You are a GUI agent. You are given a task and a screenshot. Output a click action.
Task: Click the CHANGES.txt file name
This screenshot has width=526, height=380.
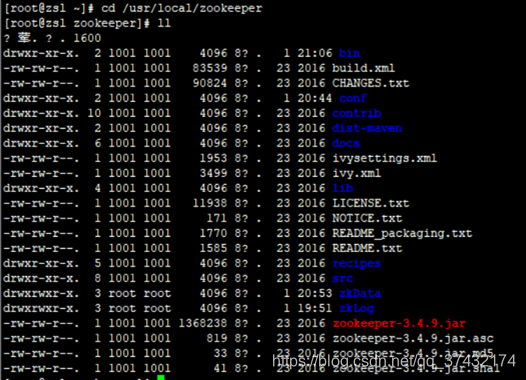pos(370,83)
